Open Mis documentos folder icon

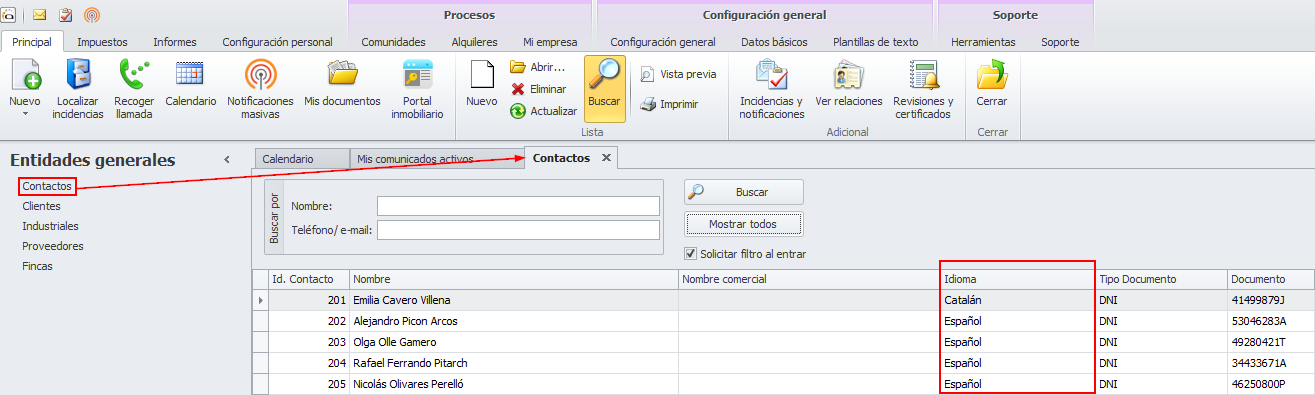(342, 84)
